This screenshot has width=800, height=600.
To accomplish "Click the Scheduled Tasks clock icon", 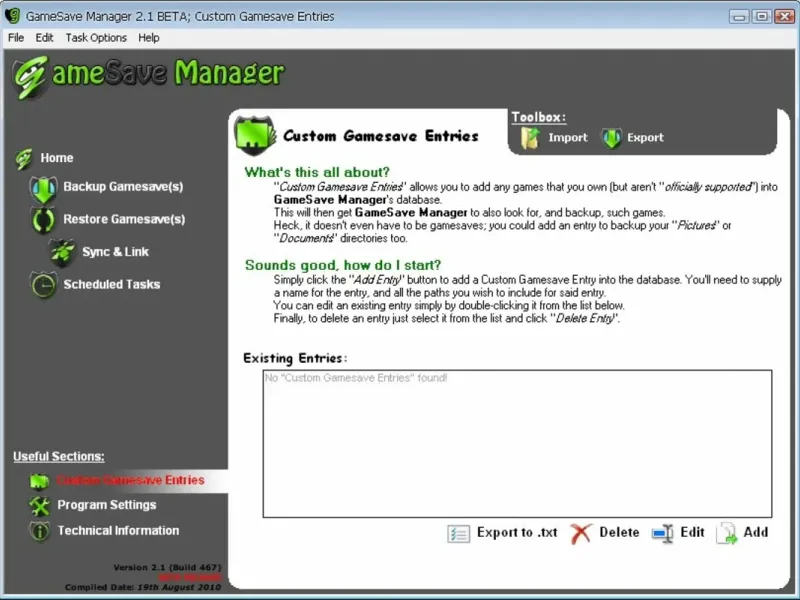I will 44,285.
